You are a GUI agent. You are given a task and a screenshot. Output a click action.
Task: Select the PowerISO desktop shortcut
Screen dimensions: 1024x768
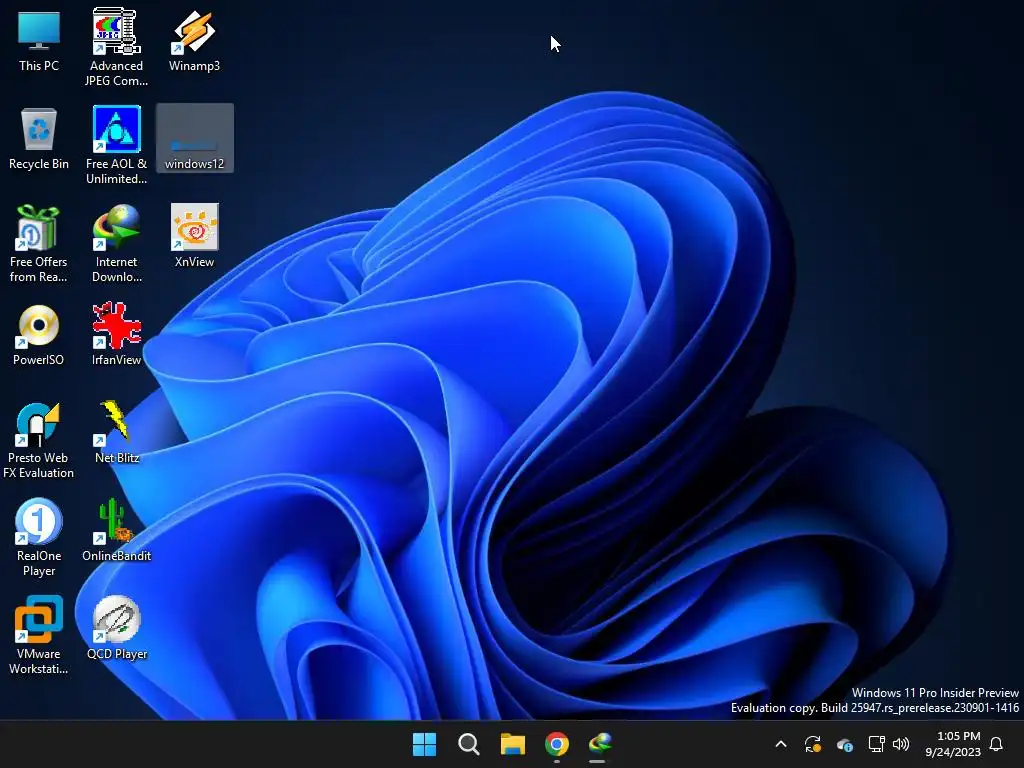pos(39,334)
